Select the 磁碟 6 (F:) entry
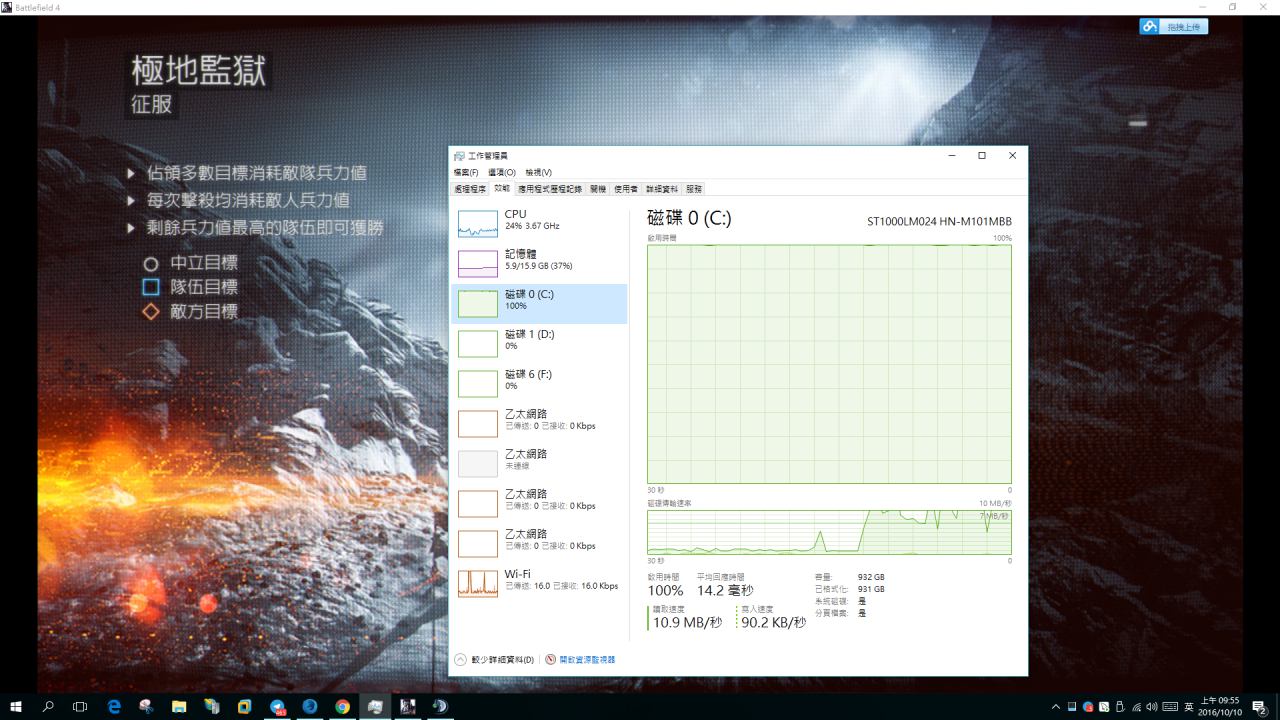The image size is (1280, 720). (x=540, y=384)
